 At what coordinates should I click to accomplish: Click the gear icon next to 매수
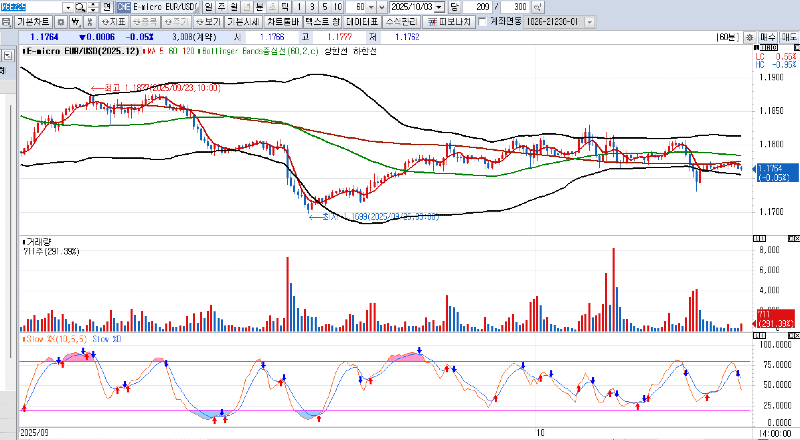coord(747,36)
